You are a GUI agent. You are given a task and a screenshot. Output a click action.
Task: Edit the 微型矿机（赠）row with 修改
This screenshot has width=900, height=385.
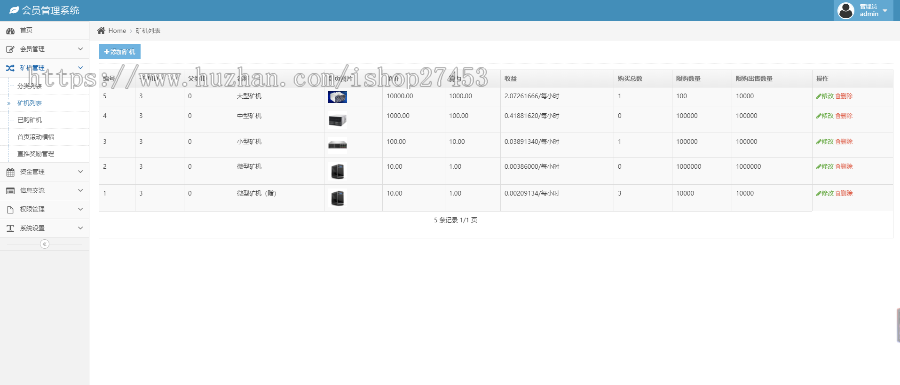click(824, 193)
